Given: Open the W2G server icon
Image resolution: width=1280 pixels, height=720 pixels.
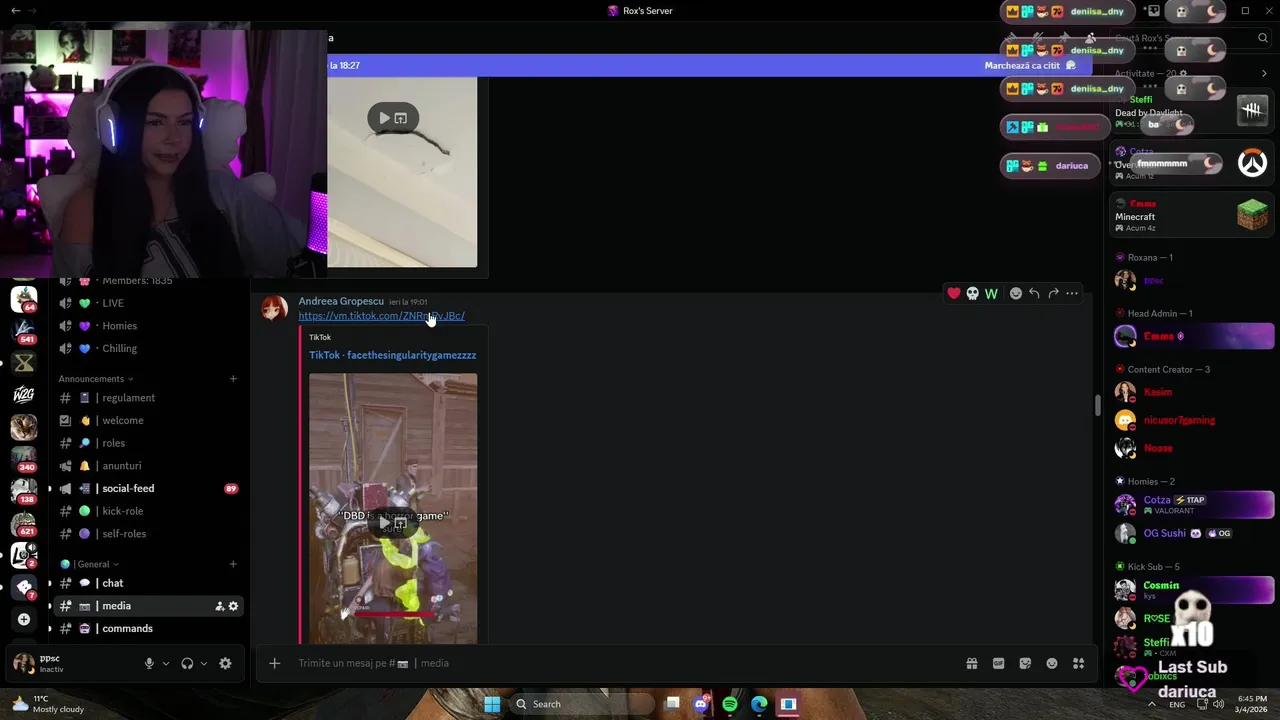Looking at the screenshot, I should [x=24, y=394].
